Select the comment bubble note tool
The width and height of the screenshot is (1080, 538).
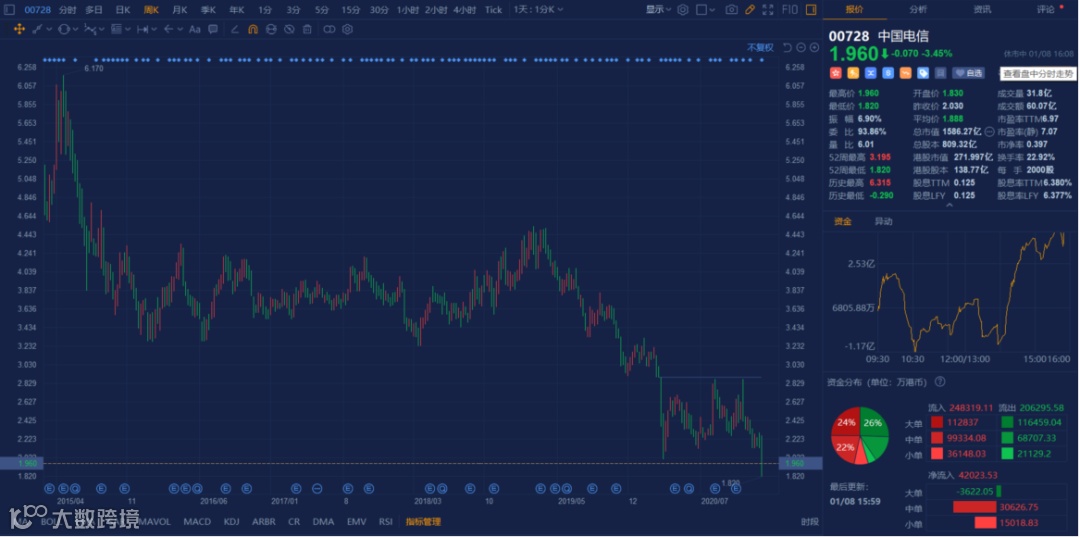pyautogui.click(x=213, y=30)
